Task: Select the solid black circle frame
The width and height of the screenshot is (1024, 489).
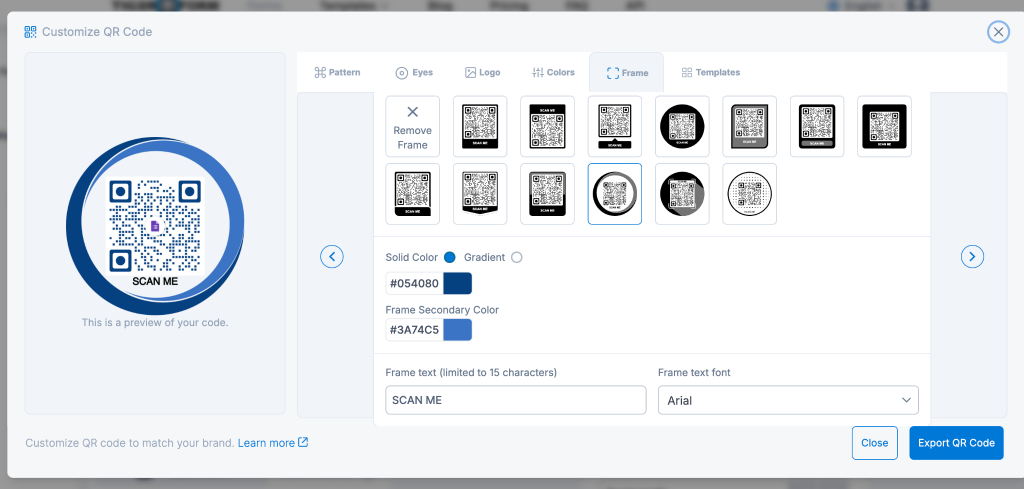Action: click(682, 127)
